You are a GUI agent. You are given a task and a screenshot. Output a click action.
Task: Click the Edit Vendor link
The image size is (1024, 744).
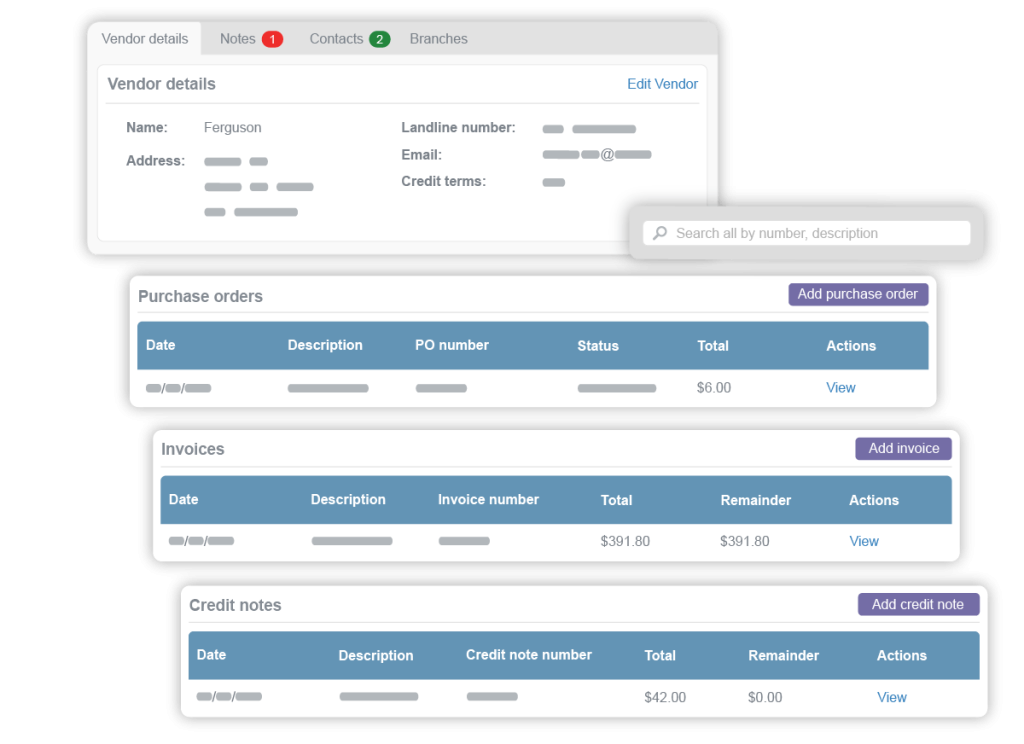point(662,84)
